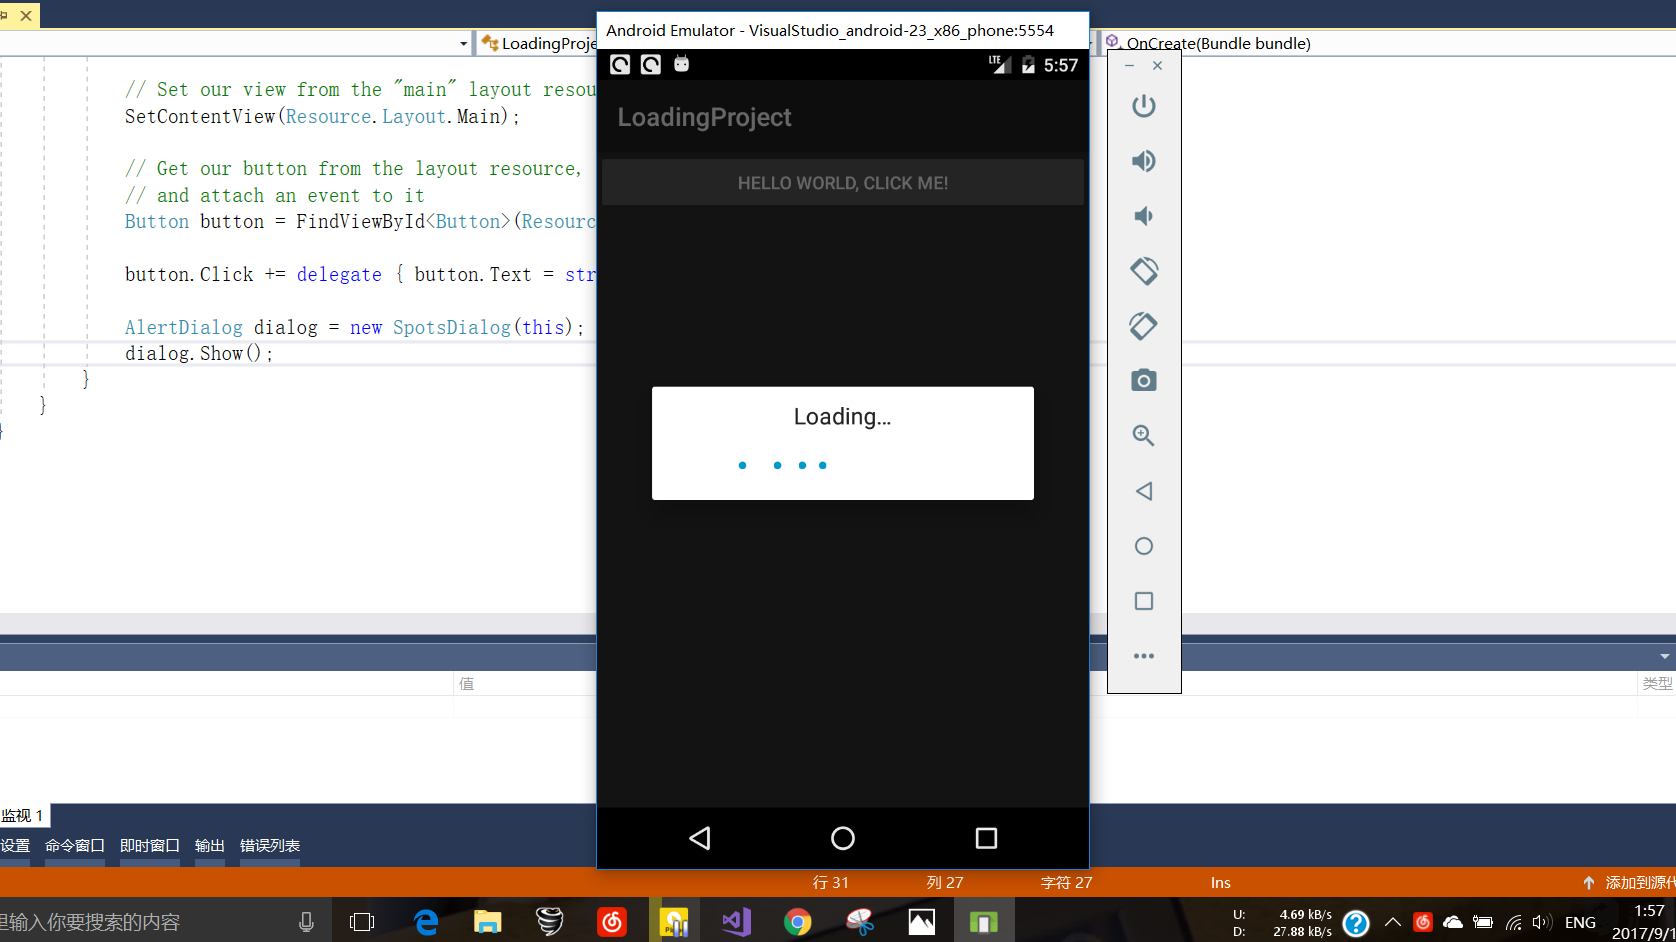Close the emulator toolbar panel
Screen dimensions: 1676x942
(1157, 66)
